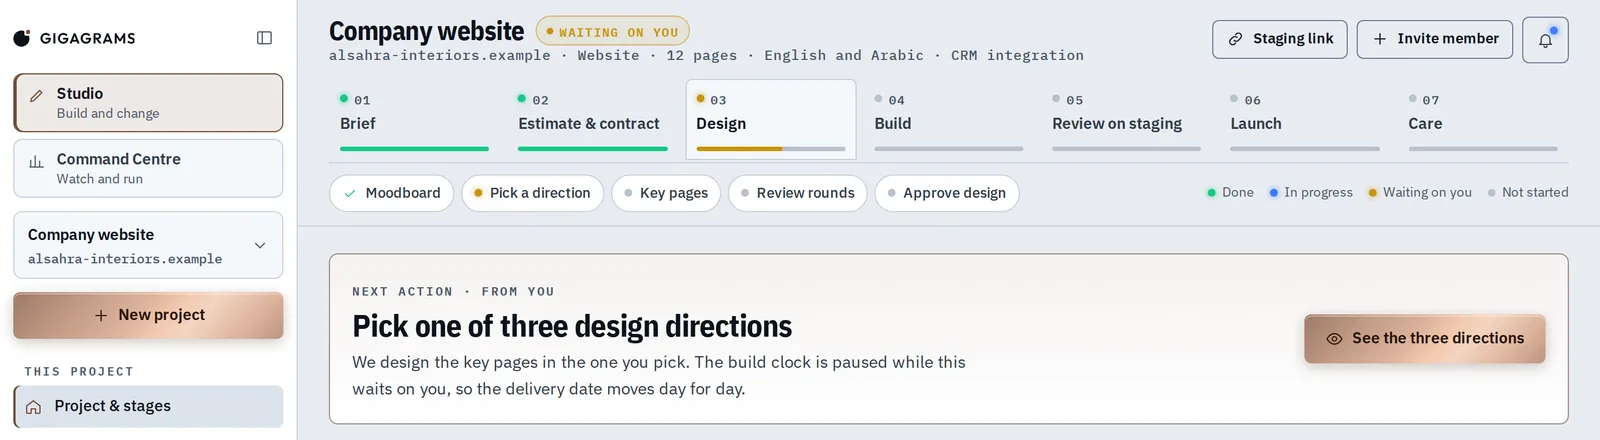This screenshot has height=440, width=1600.
Task: Open the Moodboard step
Action: click(x=391, y=193)
